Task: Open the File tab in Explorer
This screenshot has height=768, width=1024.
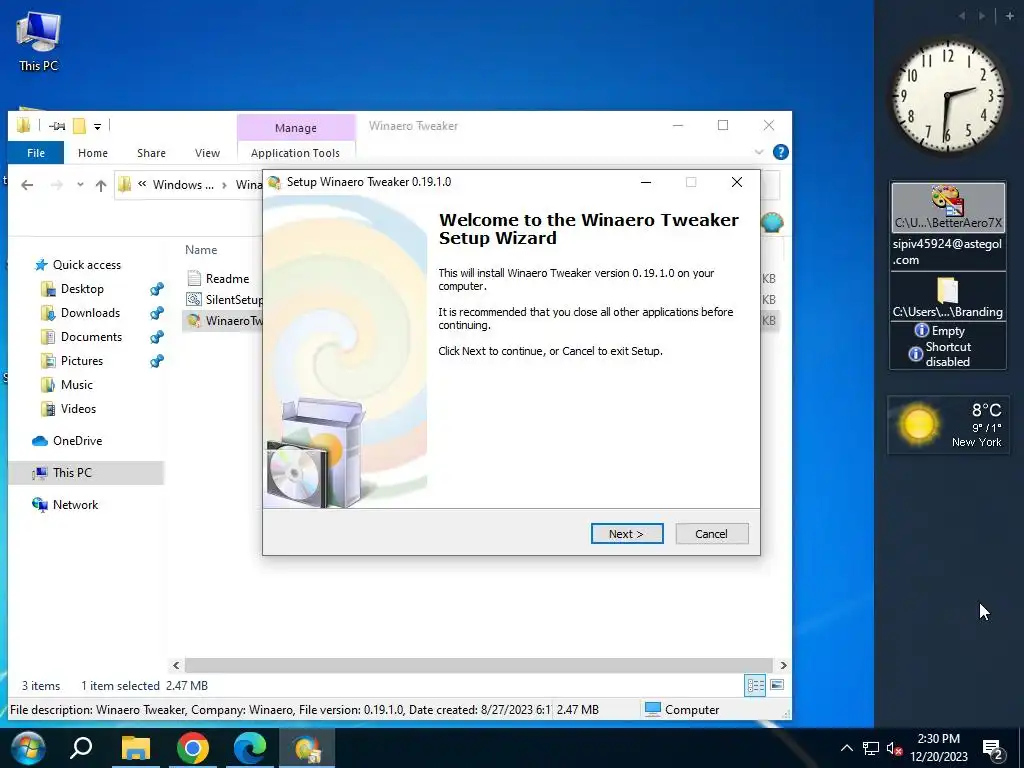Action: [x=36, y=153]
